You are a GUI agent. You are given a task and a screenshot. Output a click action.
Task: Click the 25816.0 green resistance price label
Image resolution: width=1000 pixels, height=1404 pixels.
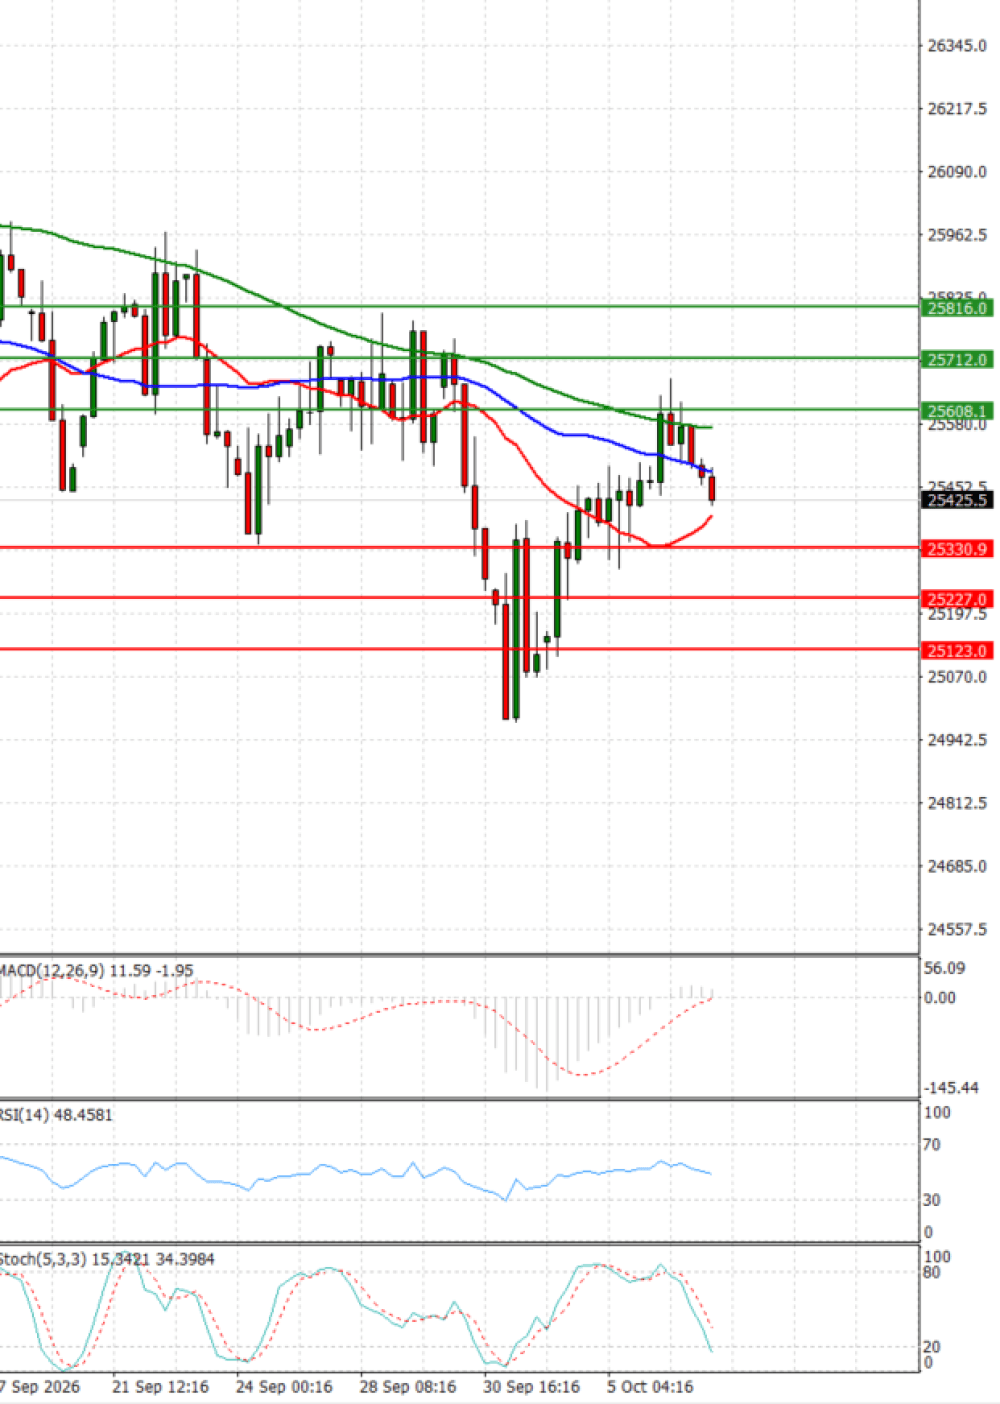[957, 308]
